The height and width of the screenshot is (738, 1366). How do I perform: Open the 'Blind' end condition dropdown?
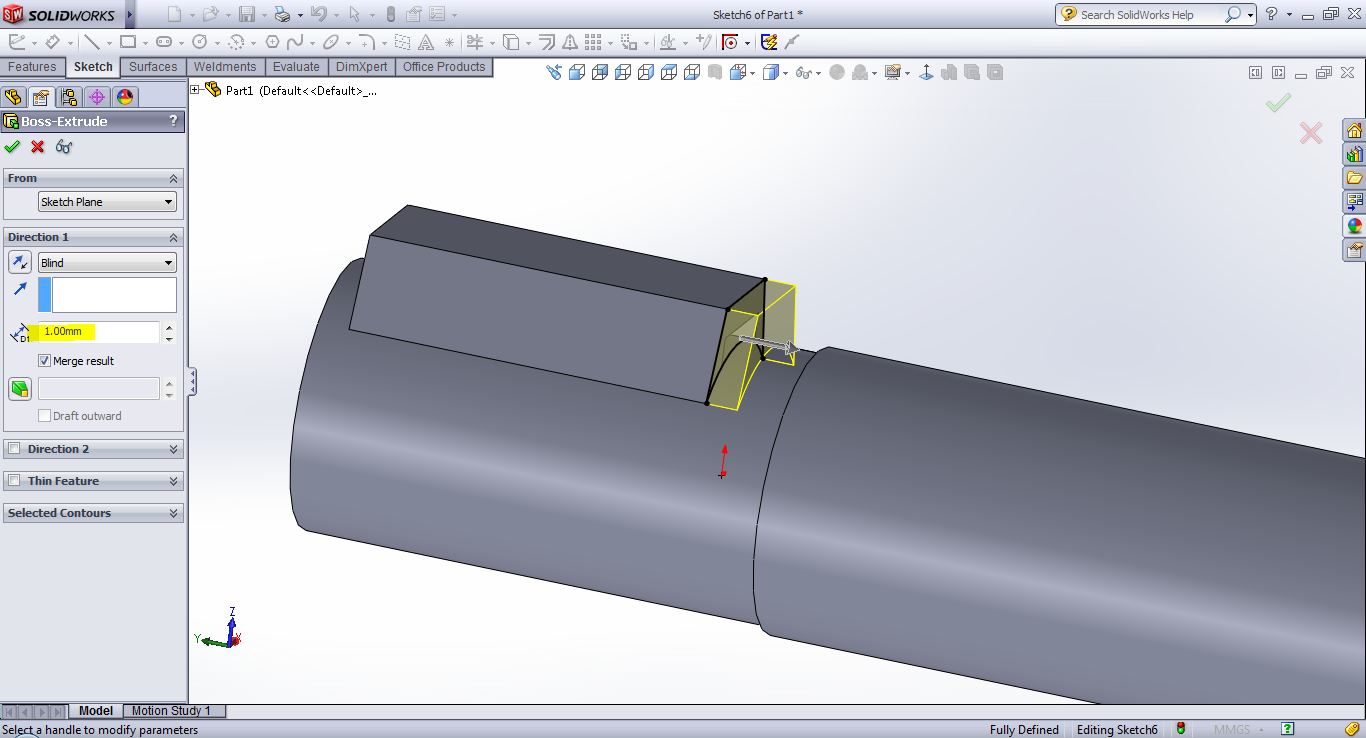click(107, 262)
